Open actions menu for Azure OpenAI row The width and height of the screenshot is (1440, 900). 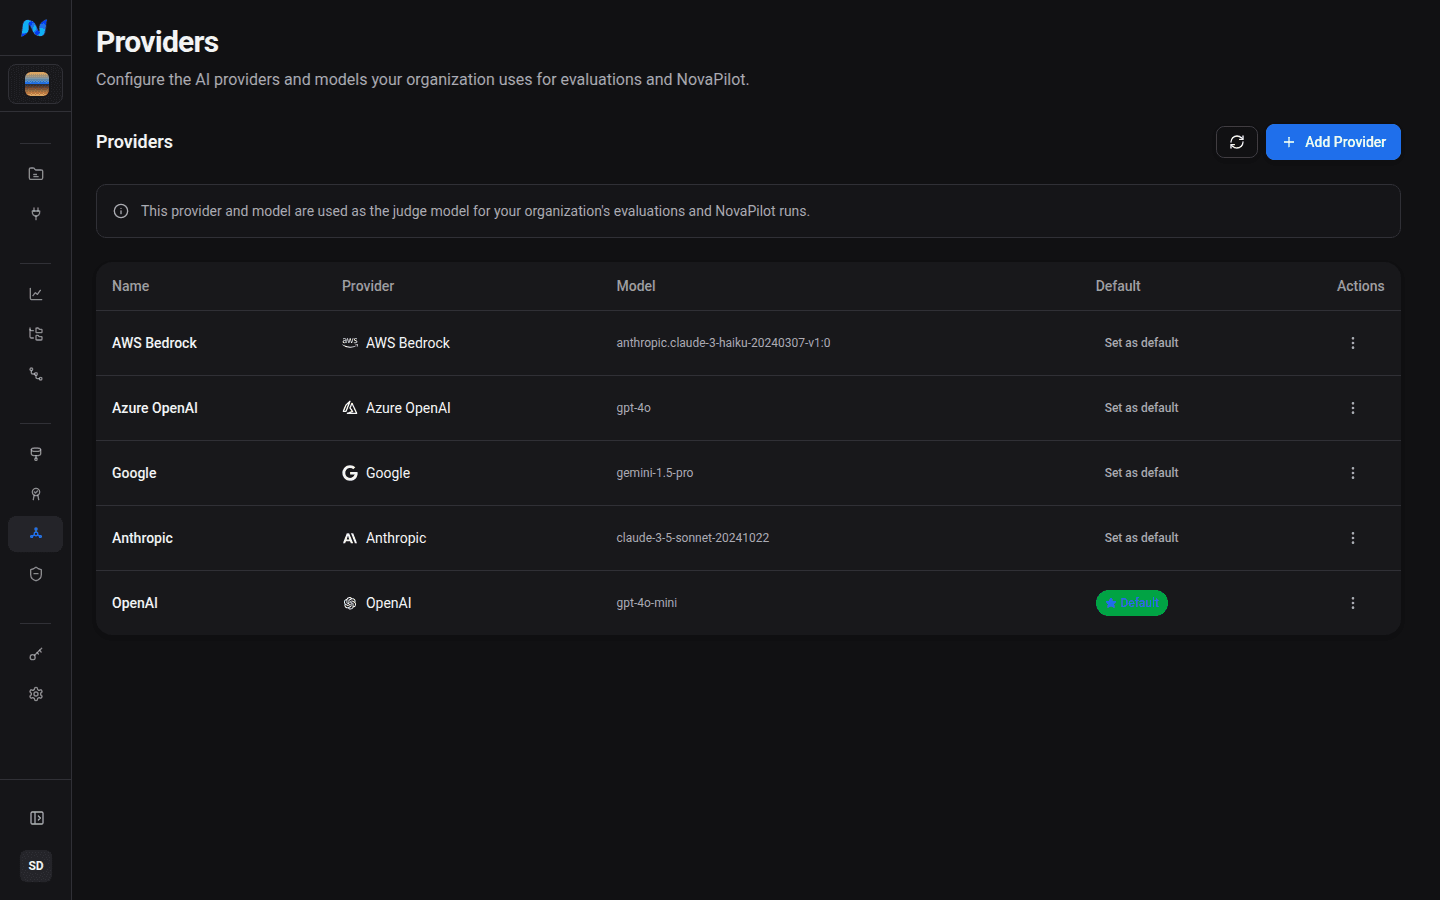1353,408
